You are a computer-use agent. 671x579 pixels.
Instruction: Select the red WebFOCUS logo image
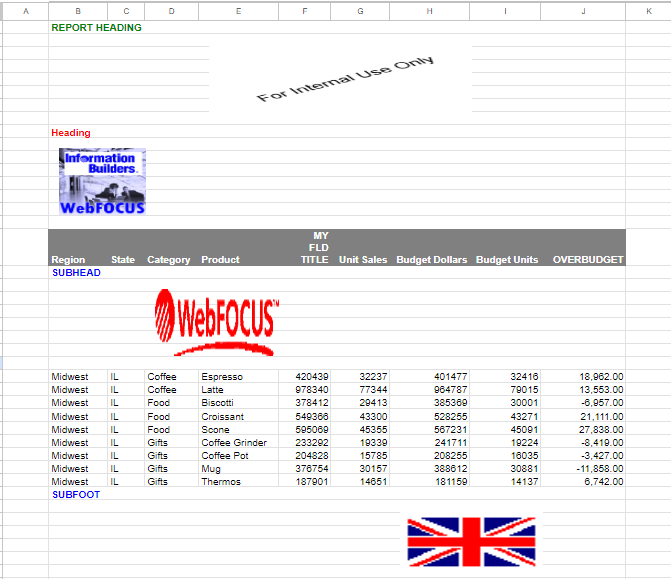click(217, 322)
